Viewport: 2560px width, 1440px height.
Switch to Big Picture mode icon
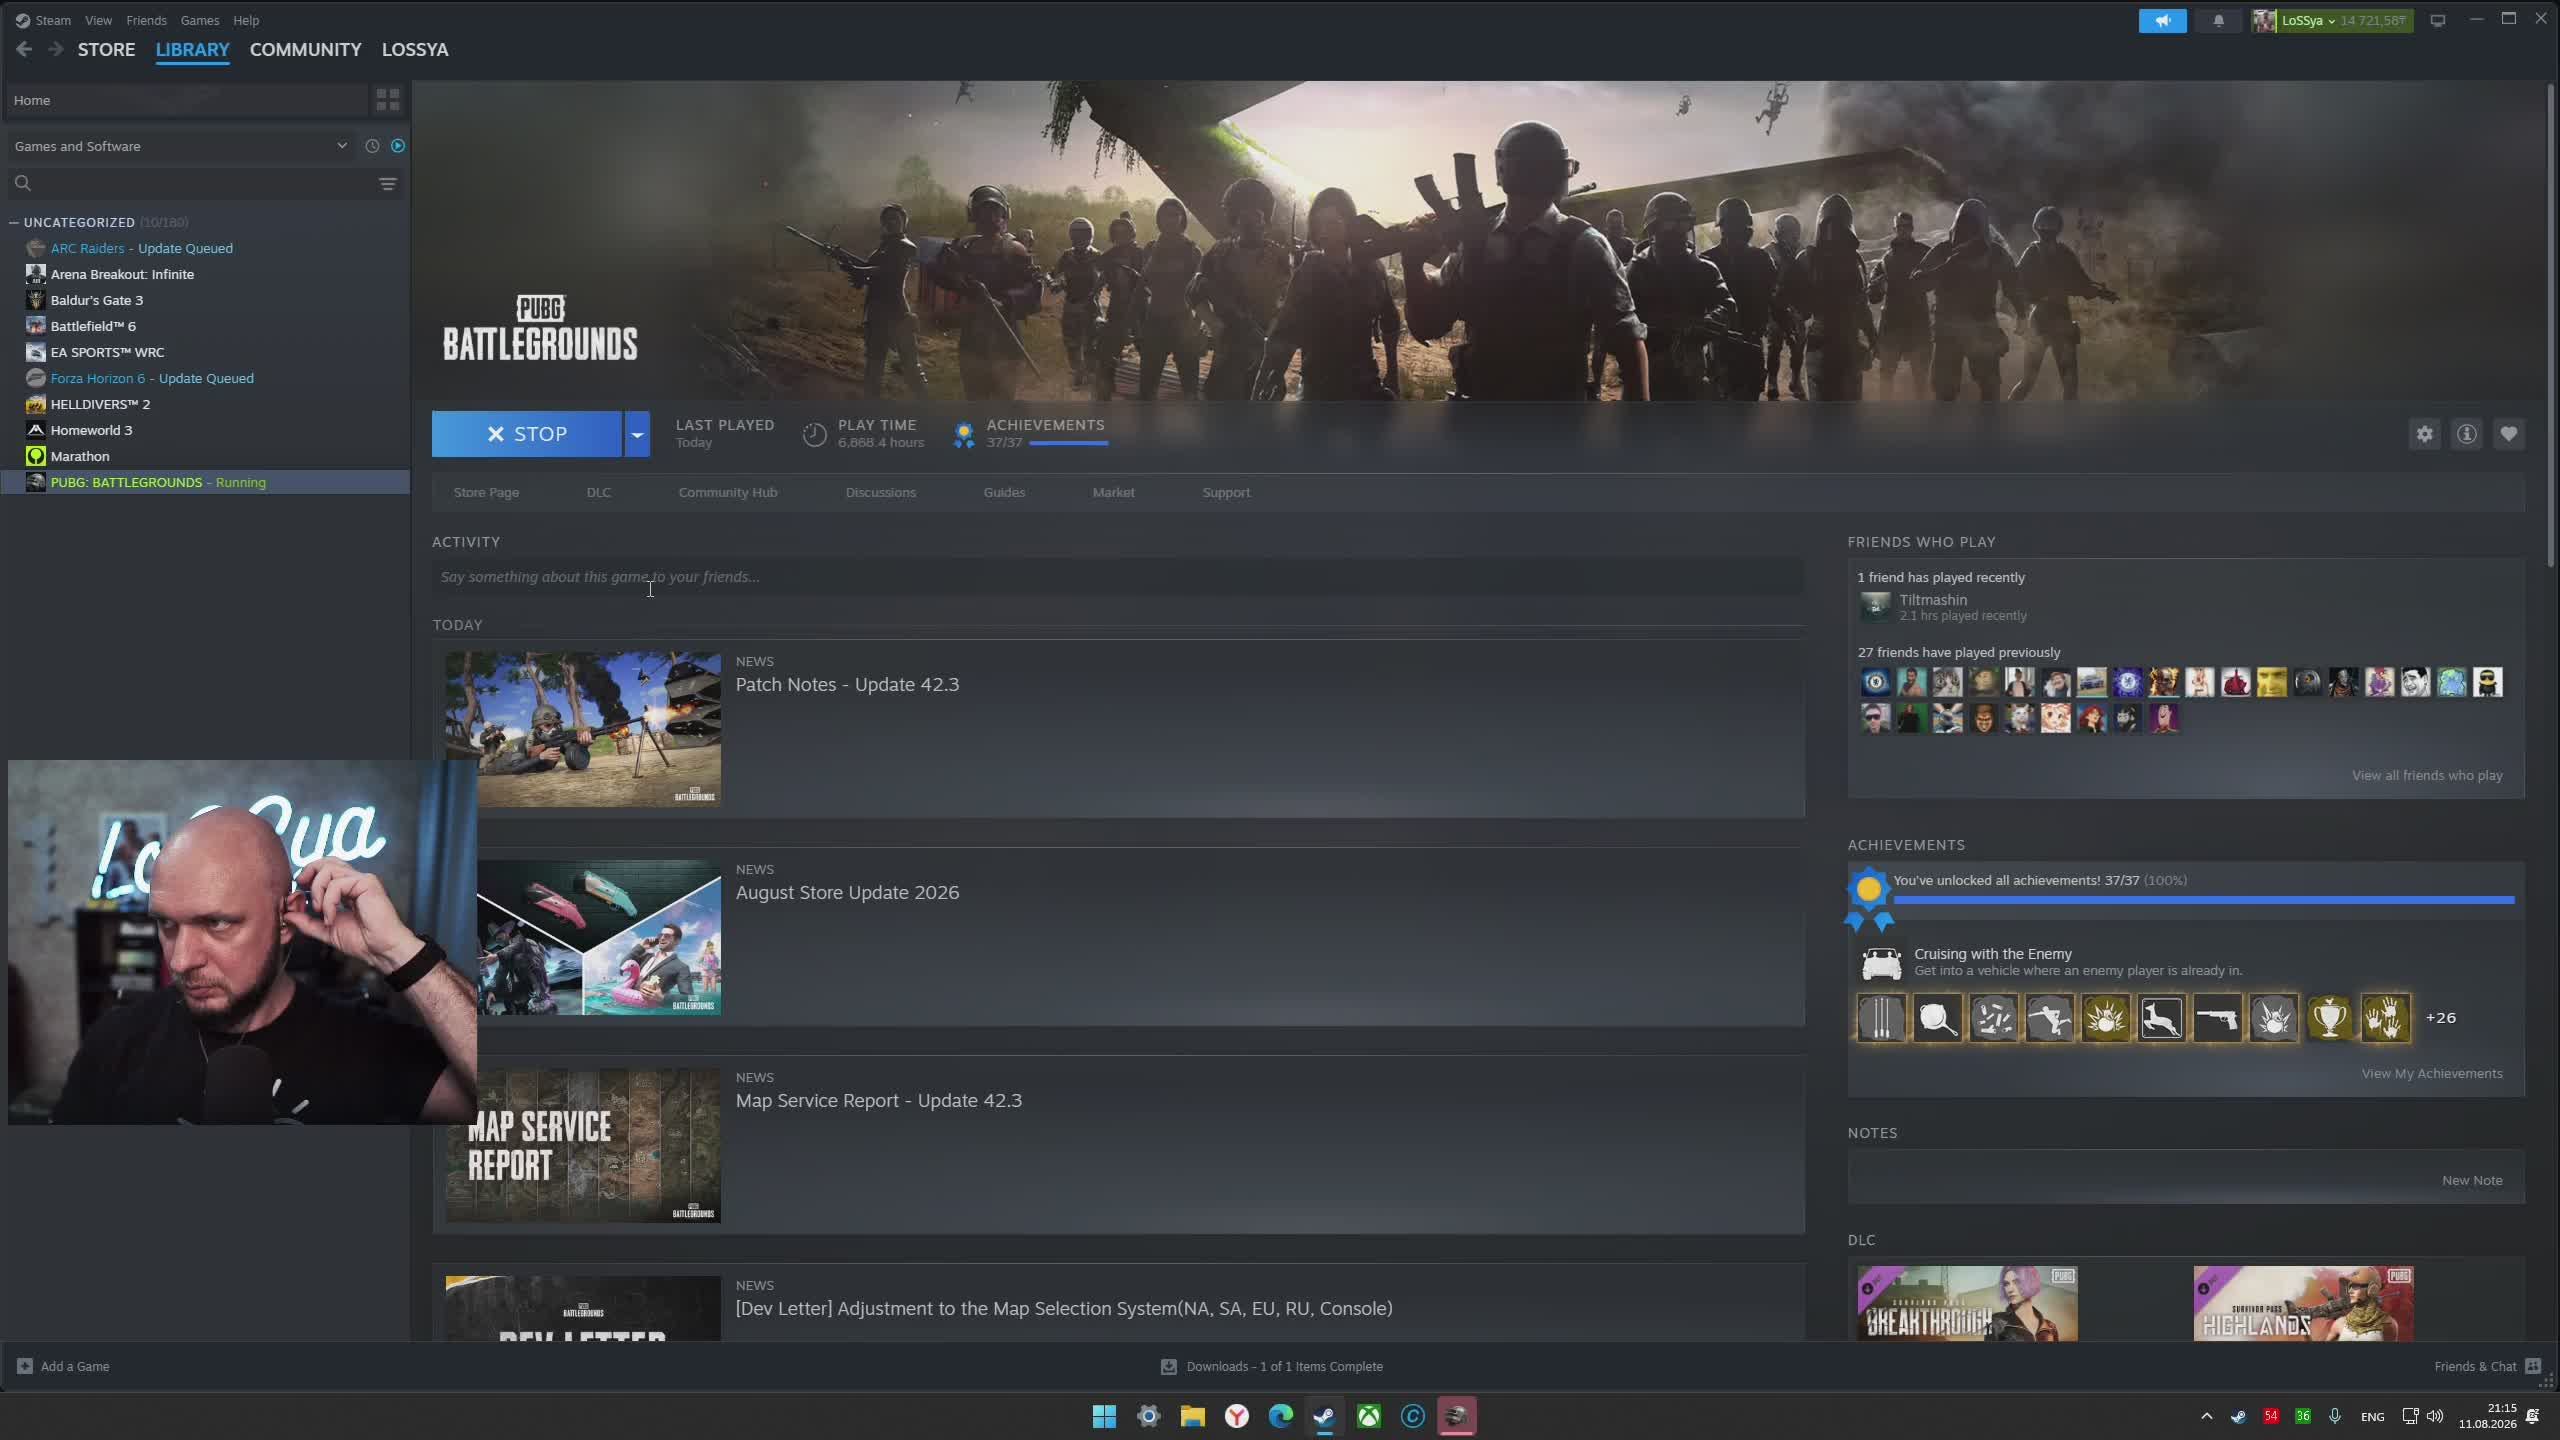click(x=2438, y=21)
